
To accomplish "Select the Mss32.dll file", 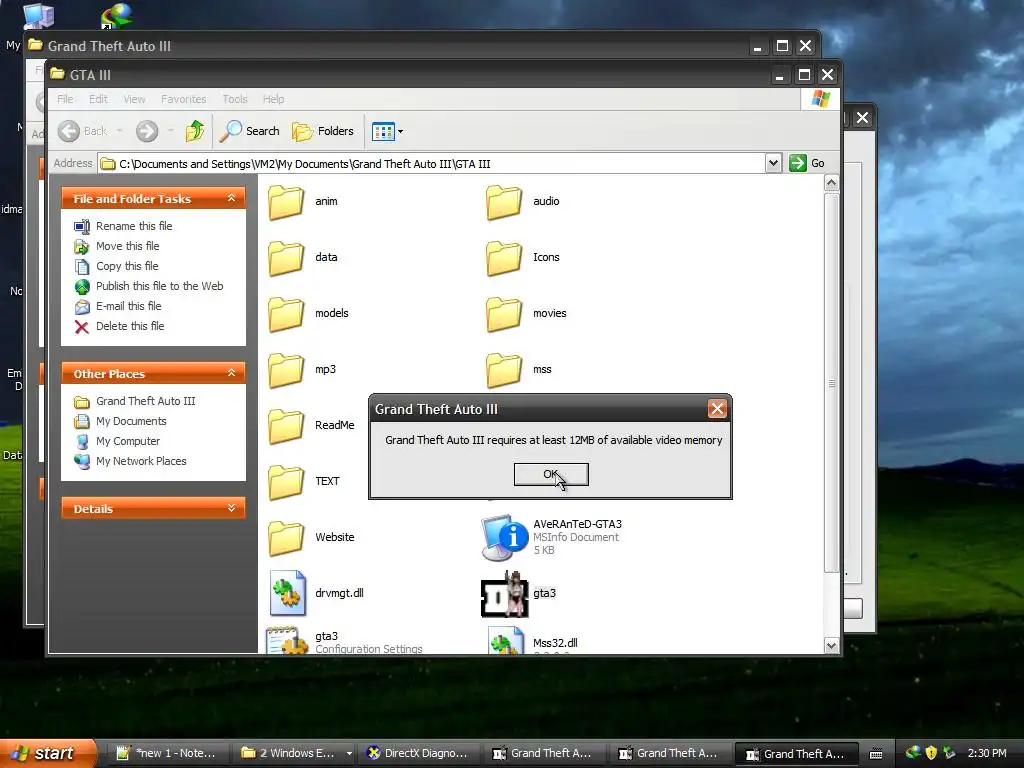I will [x=533, y=642].
